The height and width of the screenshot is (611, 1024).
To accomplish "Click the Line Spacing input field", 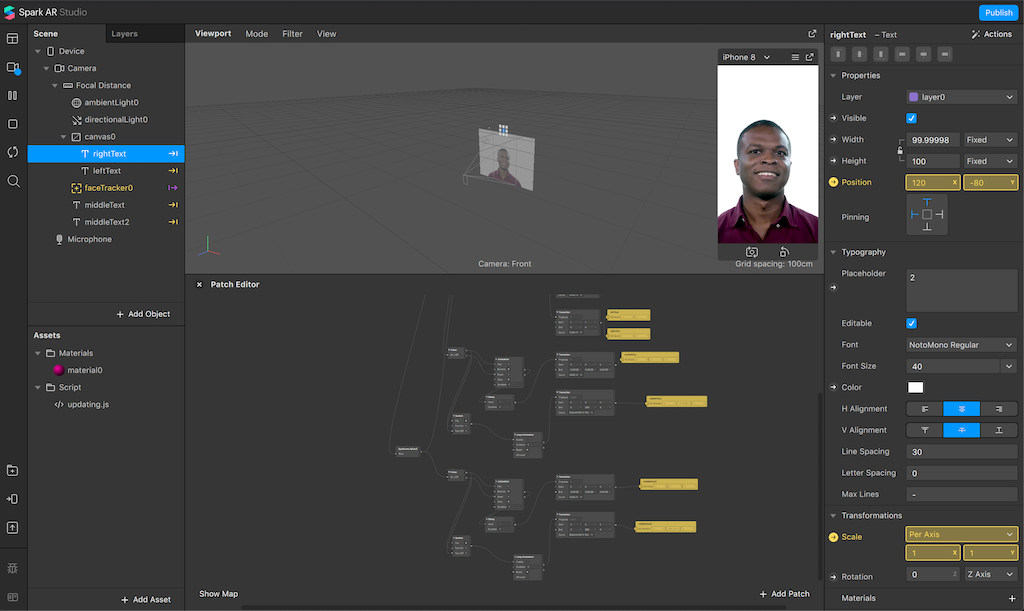I will click(961, 452).
